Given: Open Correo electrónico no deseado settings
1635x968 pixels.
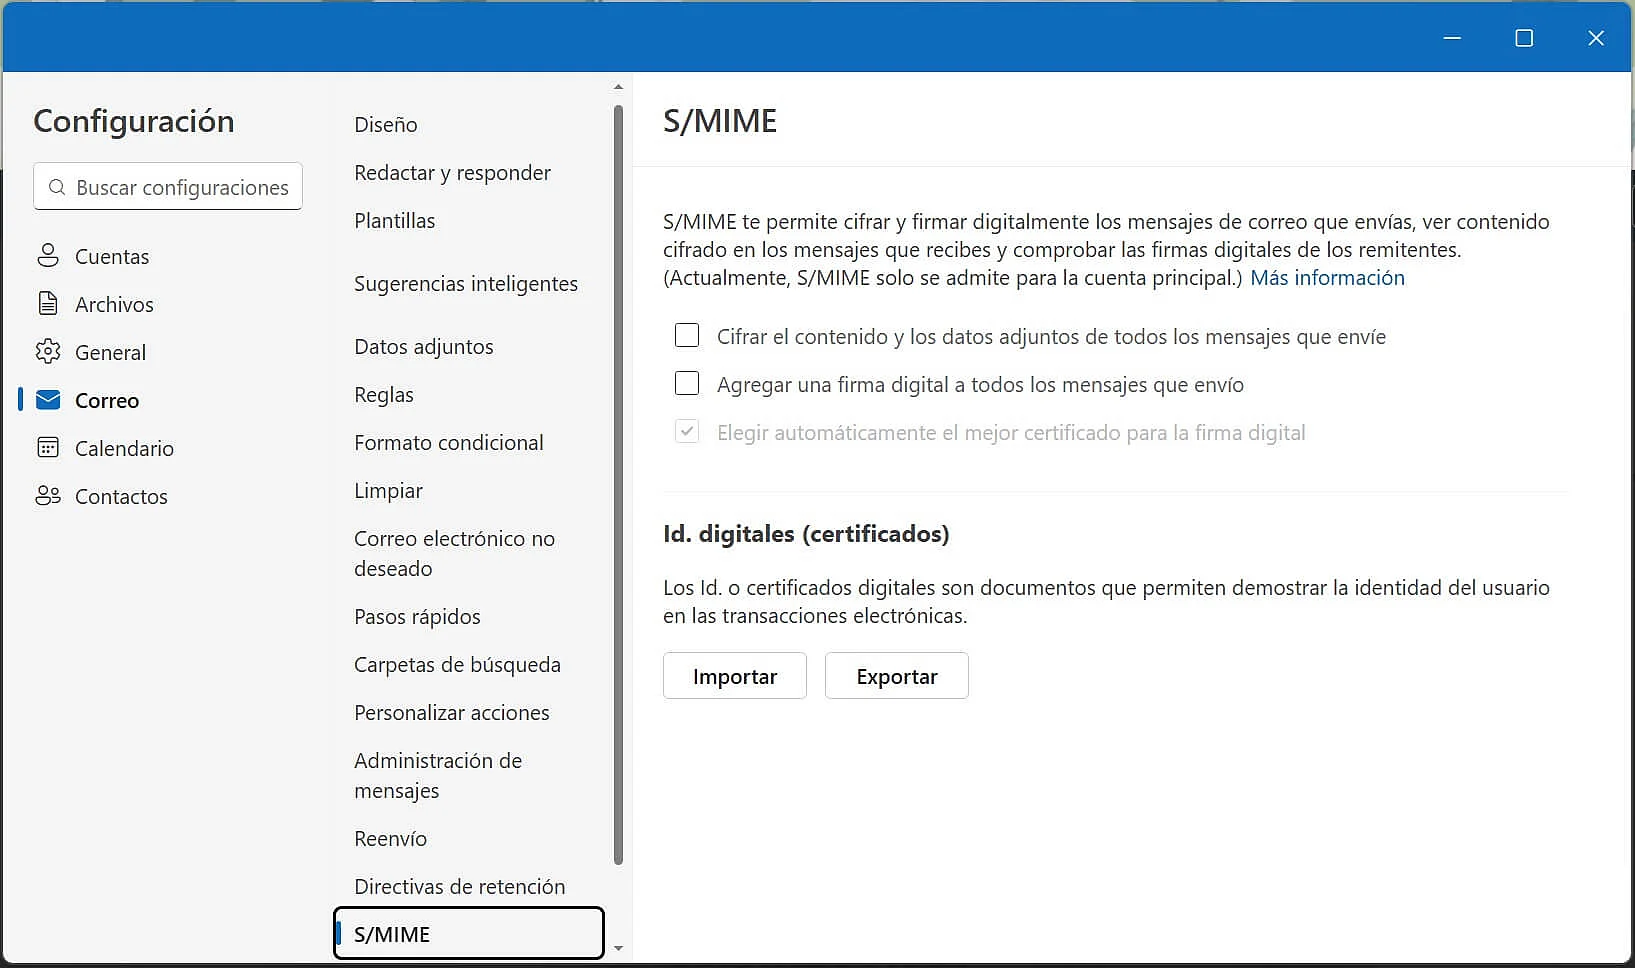Looking at the screenshot, I should click(x=454, y=554).
